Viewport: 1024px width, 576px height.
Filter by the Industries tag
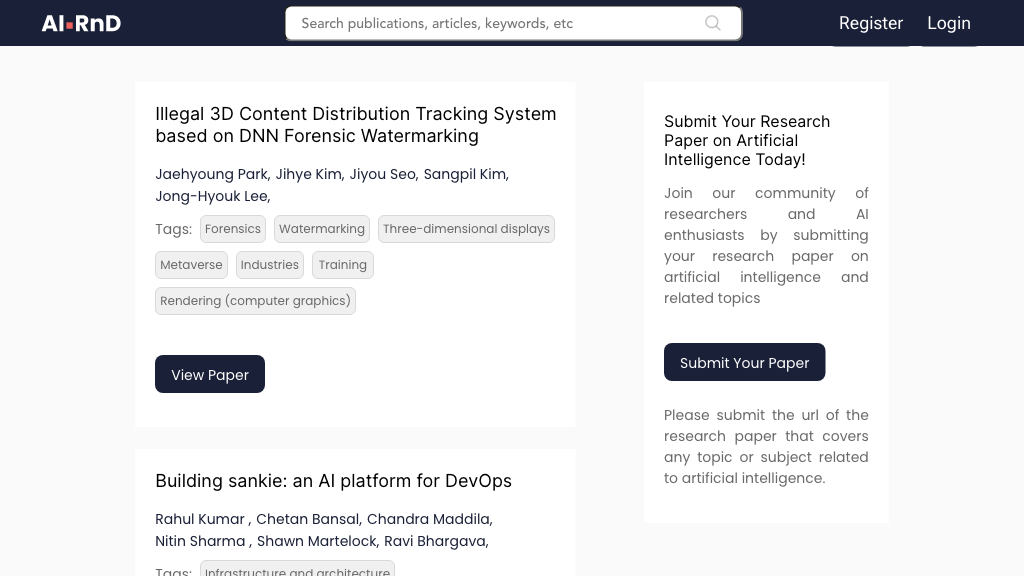pos(270,265)
